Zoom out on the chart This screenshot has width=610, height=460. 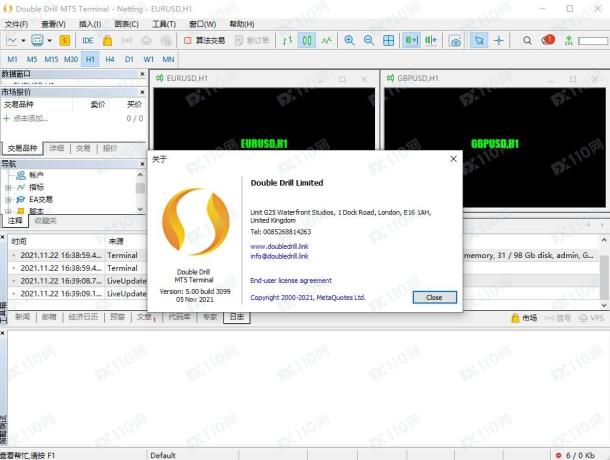pos(369,40)
